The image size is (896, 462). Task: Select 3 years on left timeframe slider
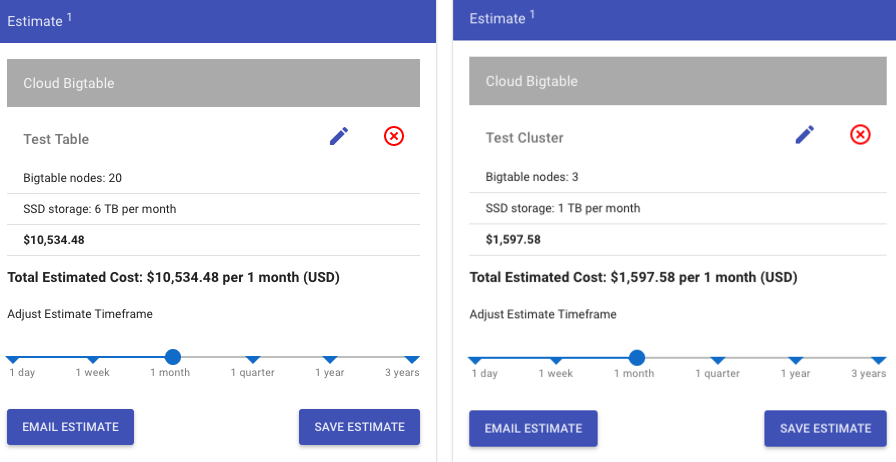point(412,360)
